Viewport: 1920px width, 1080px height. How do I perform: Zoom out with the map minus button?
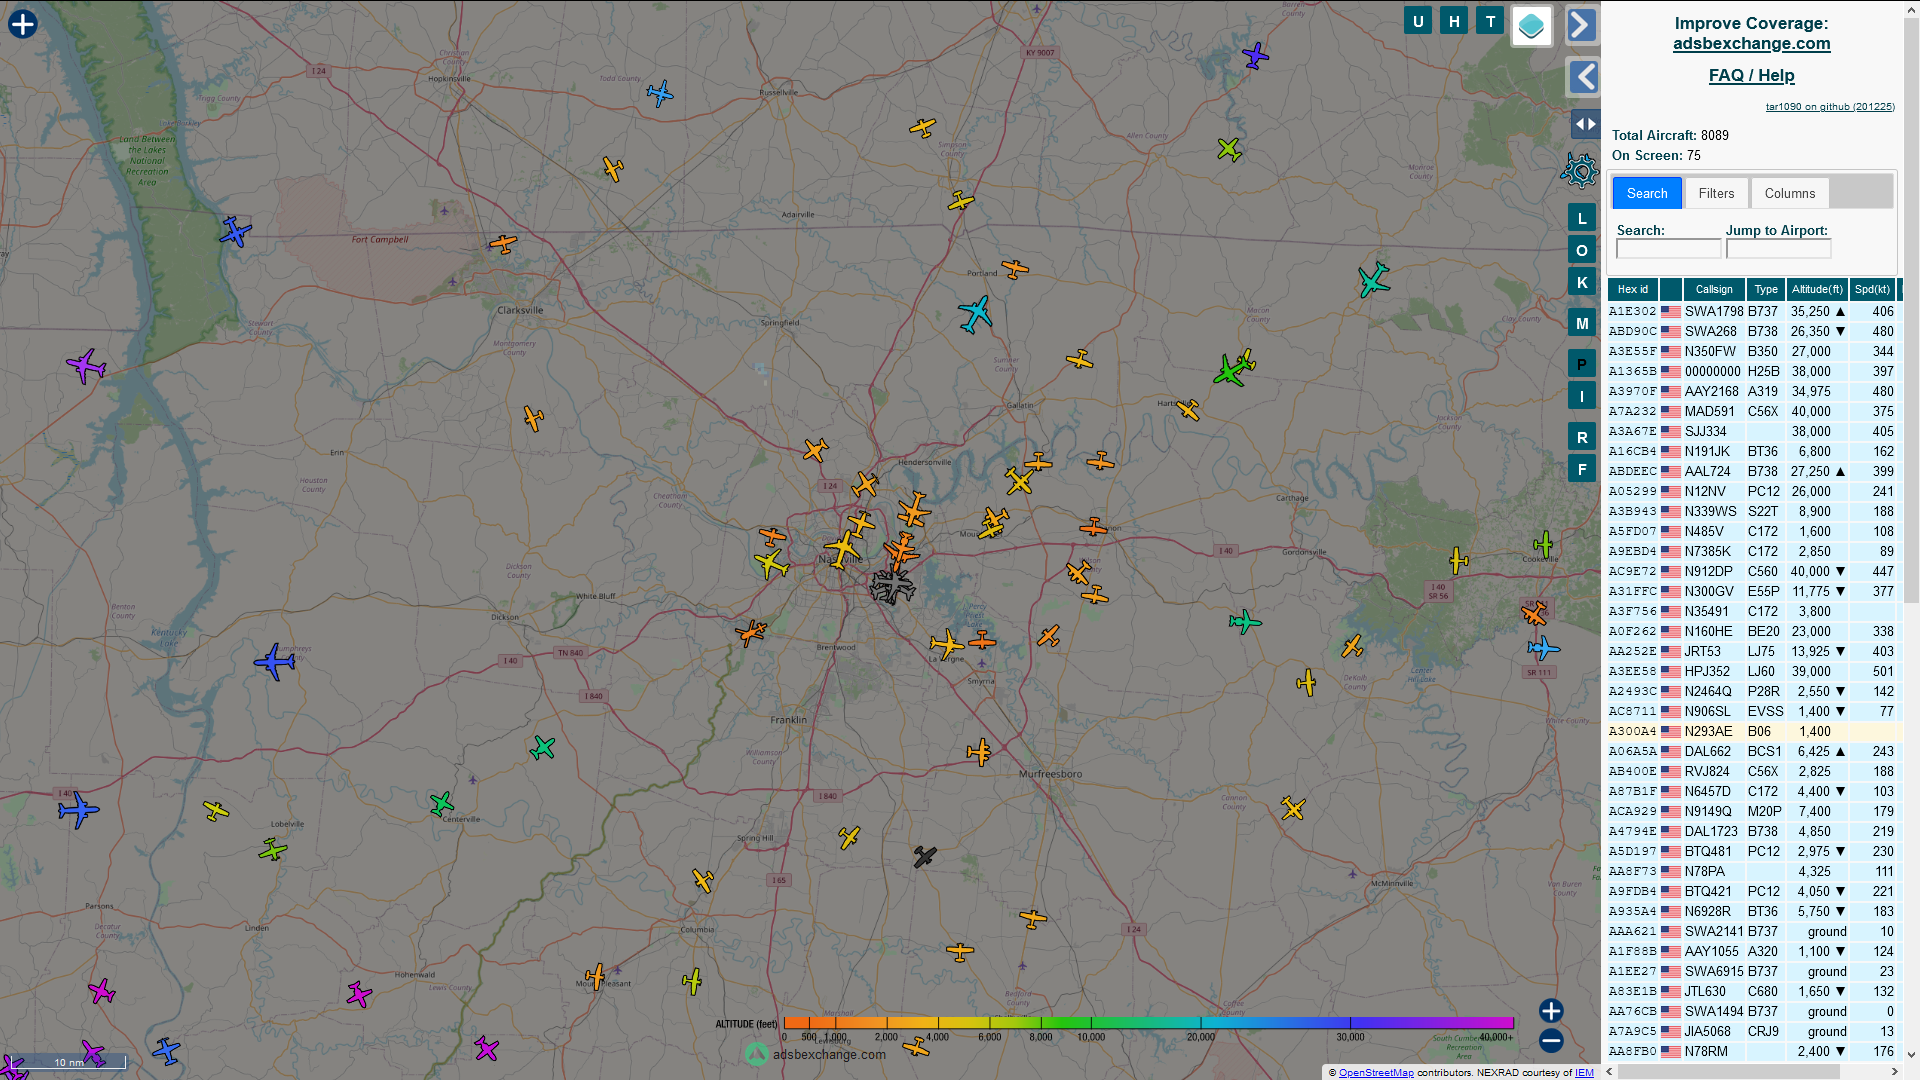coord(1551,1041)
